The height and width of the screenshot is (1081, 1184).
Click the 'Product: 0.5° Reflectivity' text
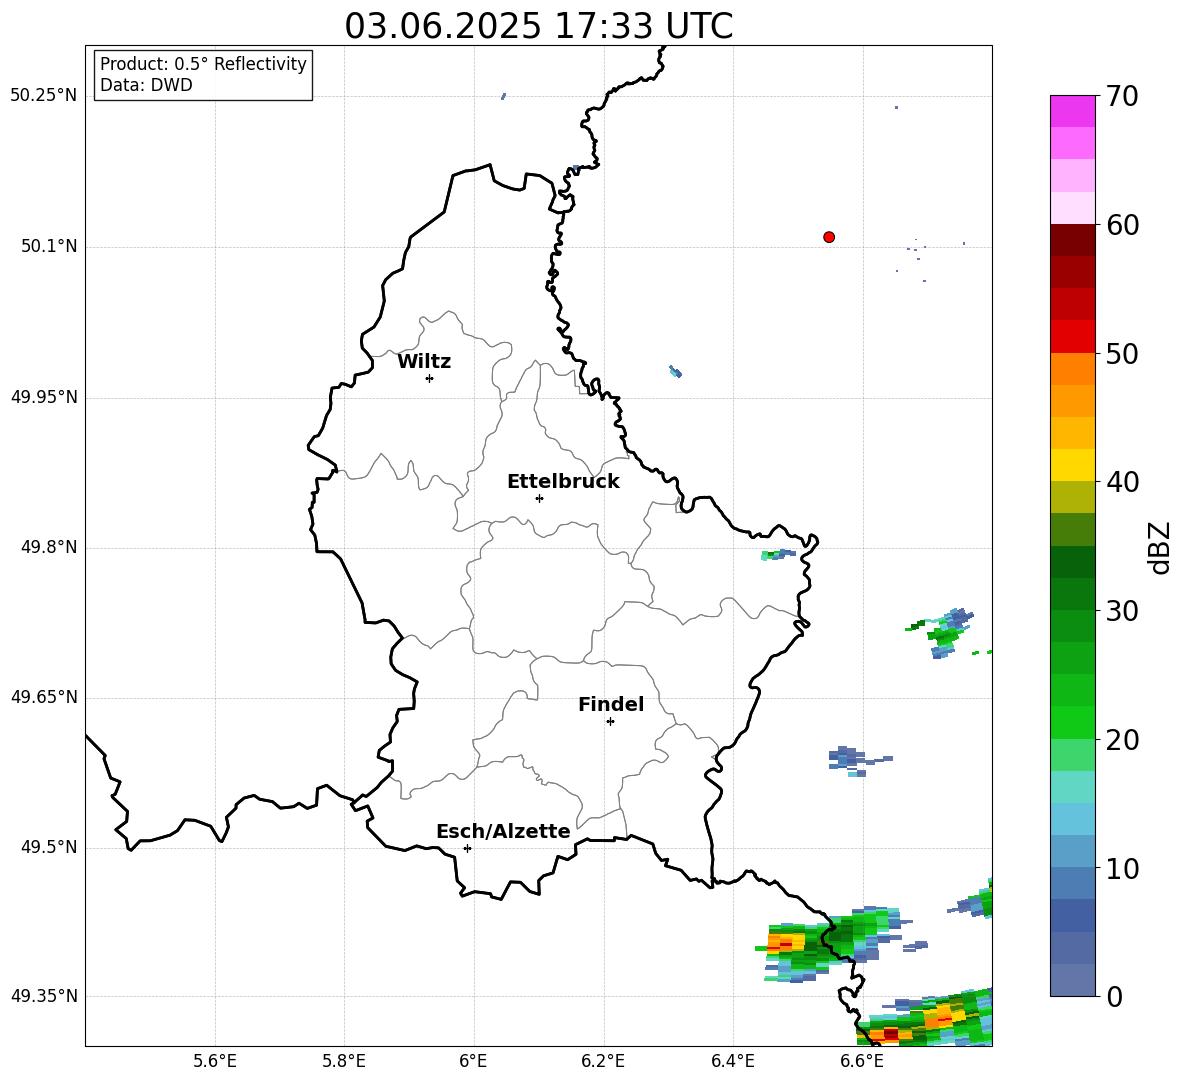pos(203,64)
